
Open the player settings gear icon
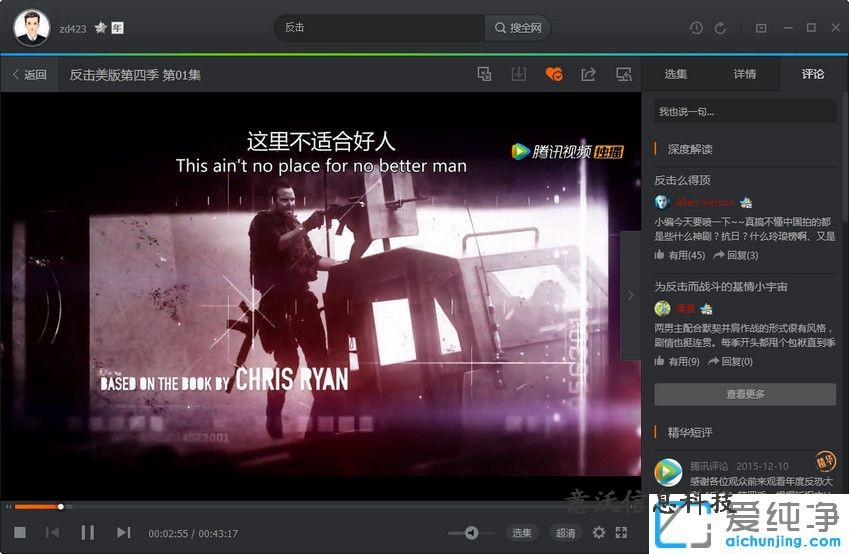tap(599, 533)
